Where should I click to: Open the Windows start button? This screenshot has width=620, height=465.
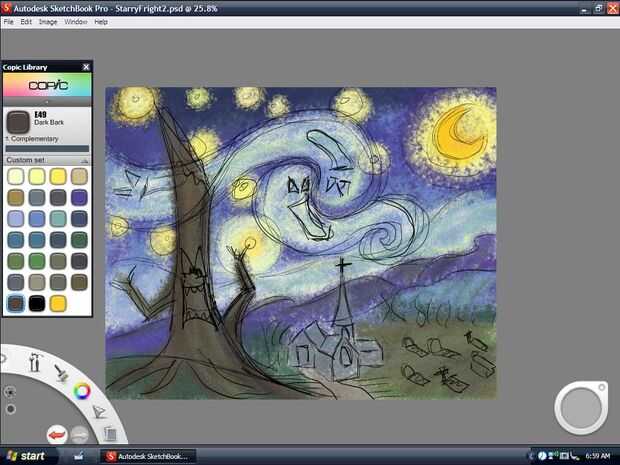(27, 456)
